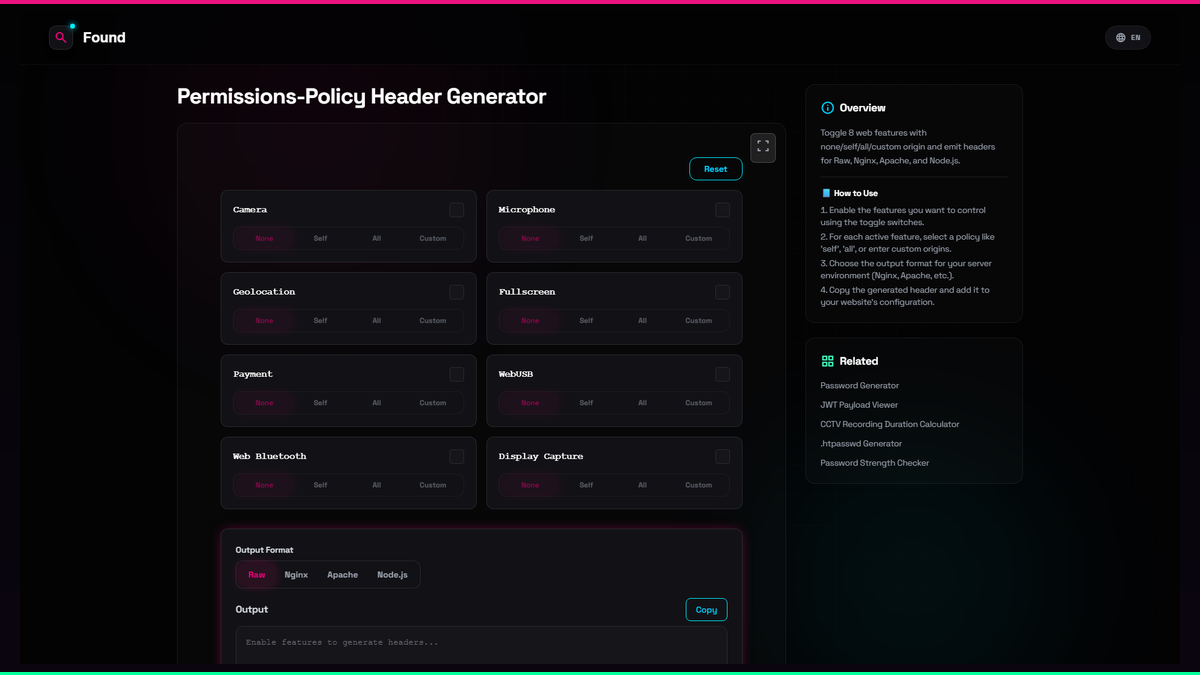The width and height of the screenshot is (1200, 675).
Task: Click the fullscreen expand icon
Action: coord(763,147)
